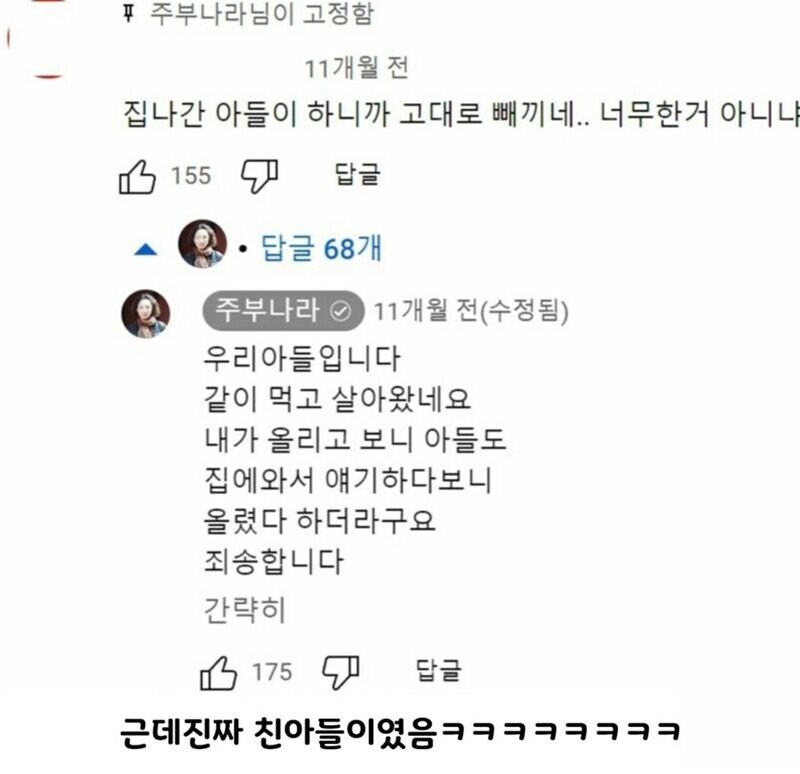Click the small avatar next to 답글 68개
This screenshot has height=774, width=800.
(x=202, y=244)
